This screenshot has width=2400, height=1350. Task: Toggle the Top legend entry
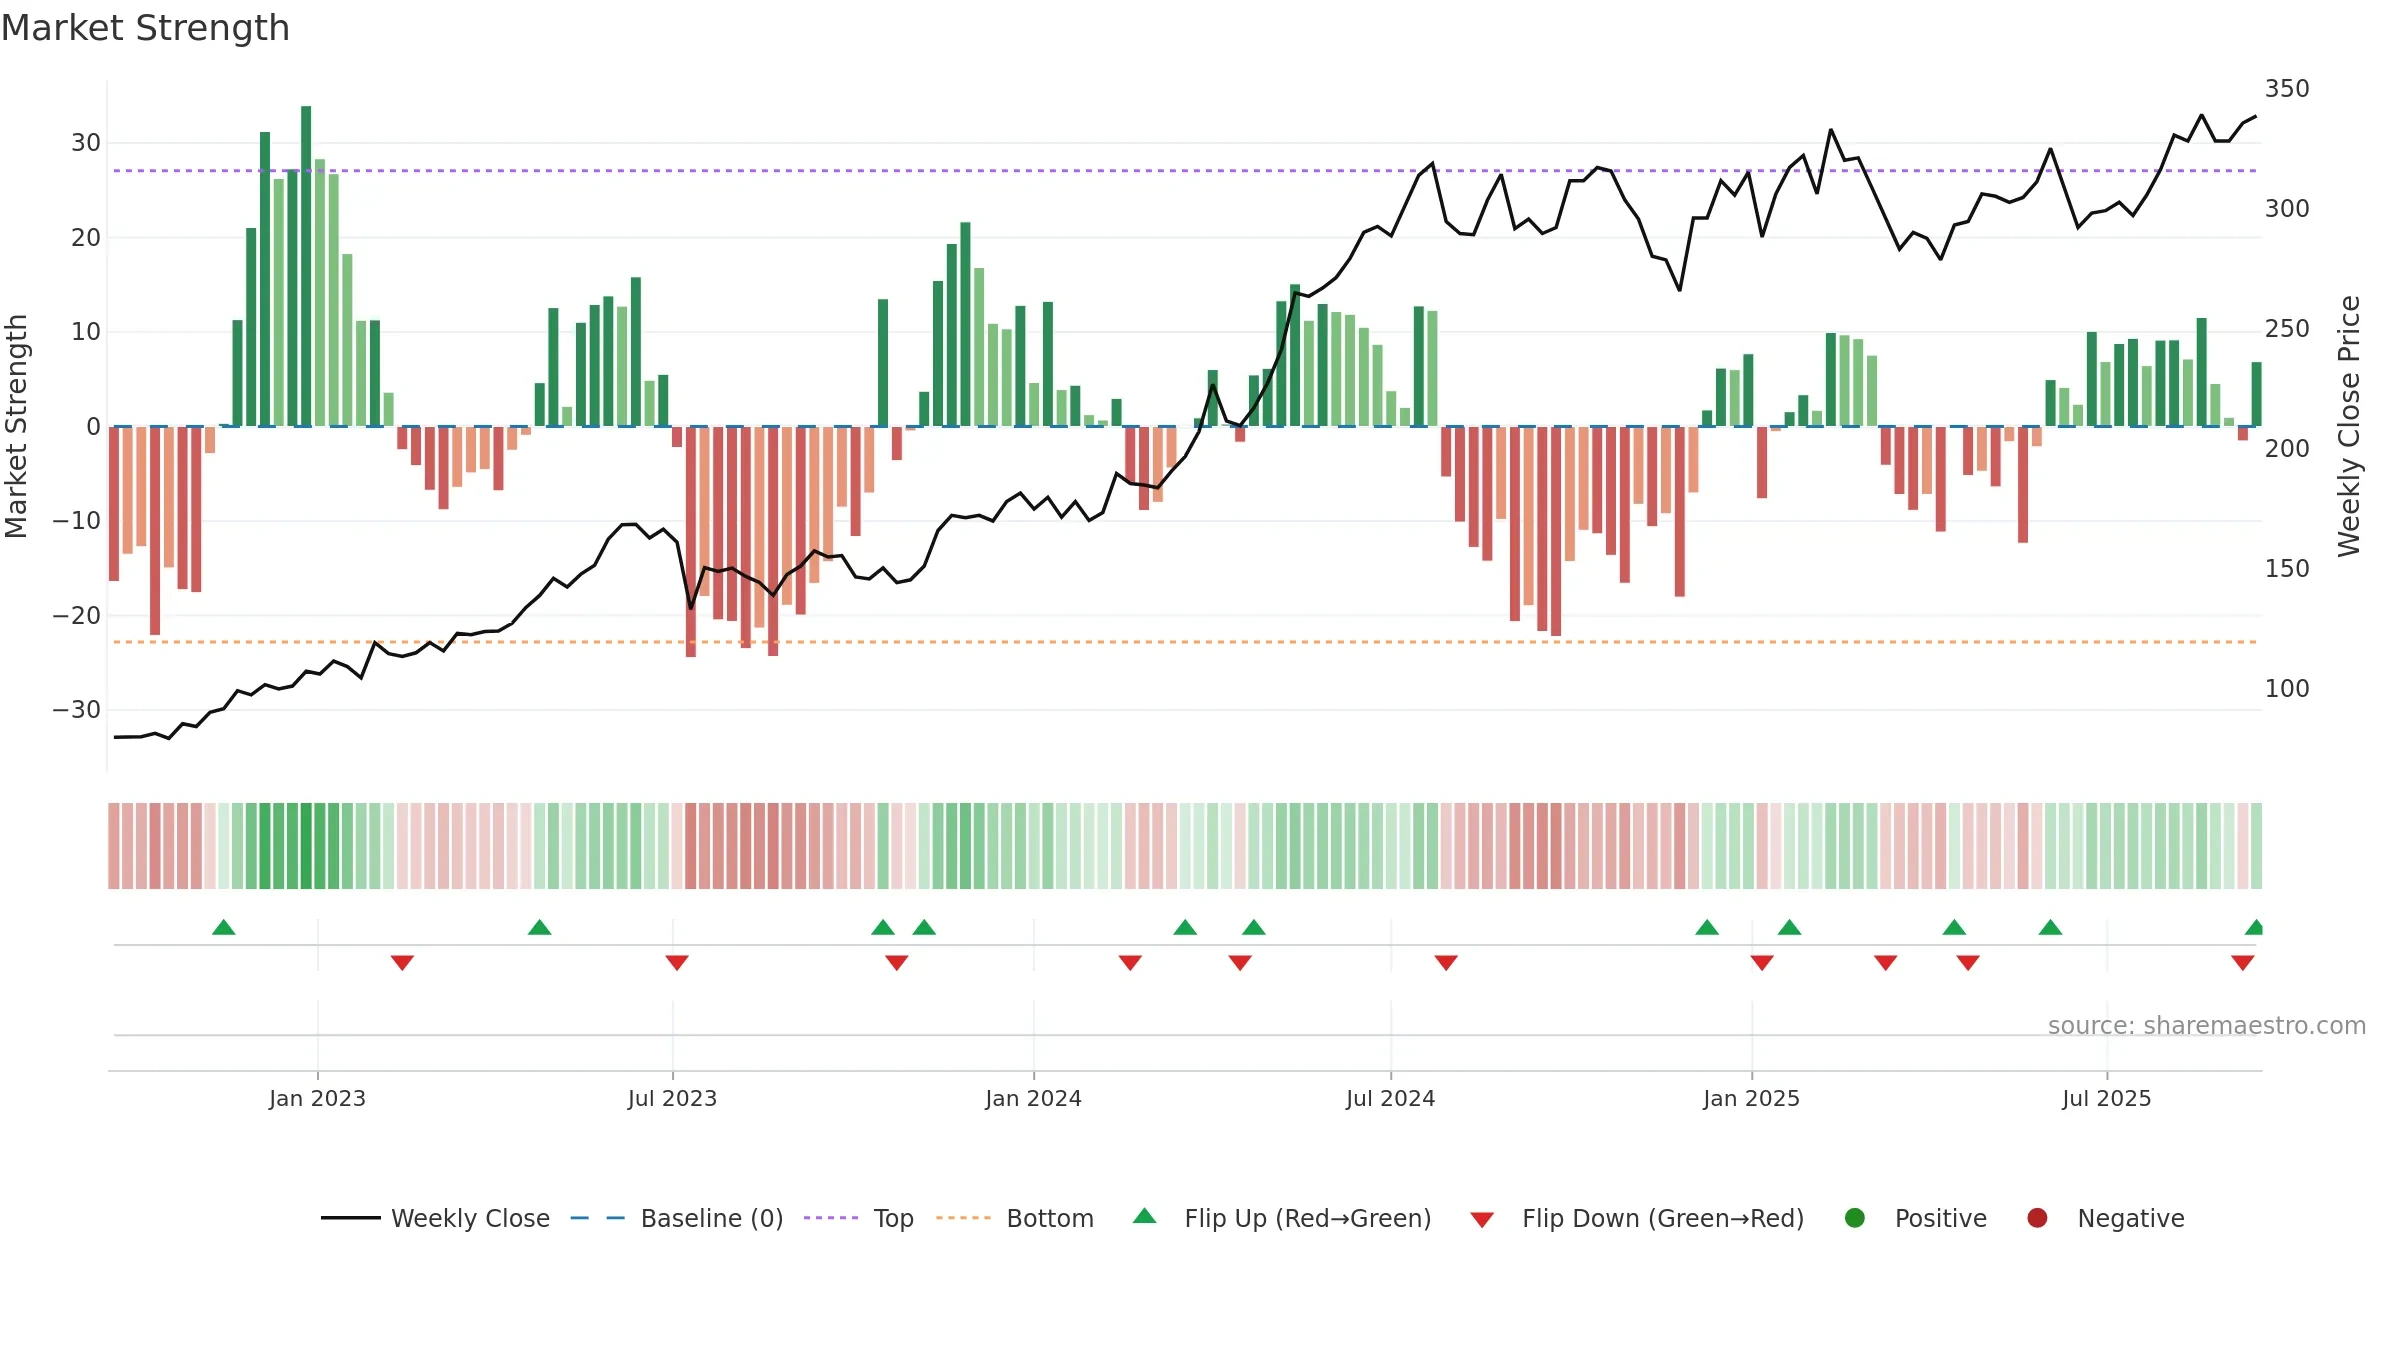click(x=859, y=1218)
